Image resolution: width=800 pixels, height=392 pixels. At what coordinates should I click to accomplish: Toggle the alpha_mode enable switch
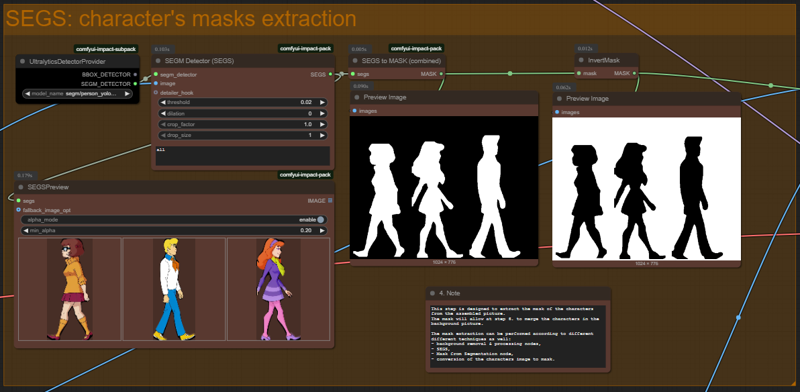(320, 220)
